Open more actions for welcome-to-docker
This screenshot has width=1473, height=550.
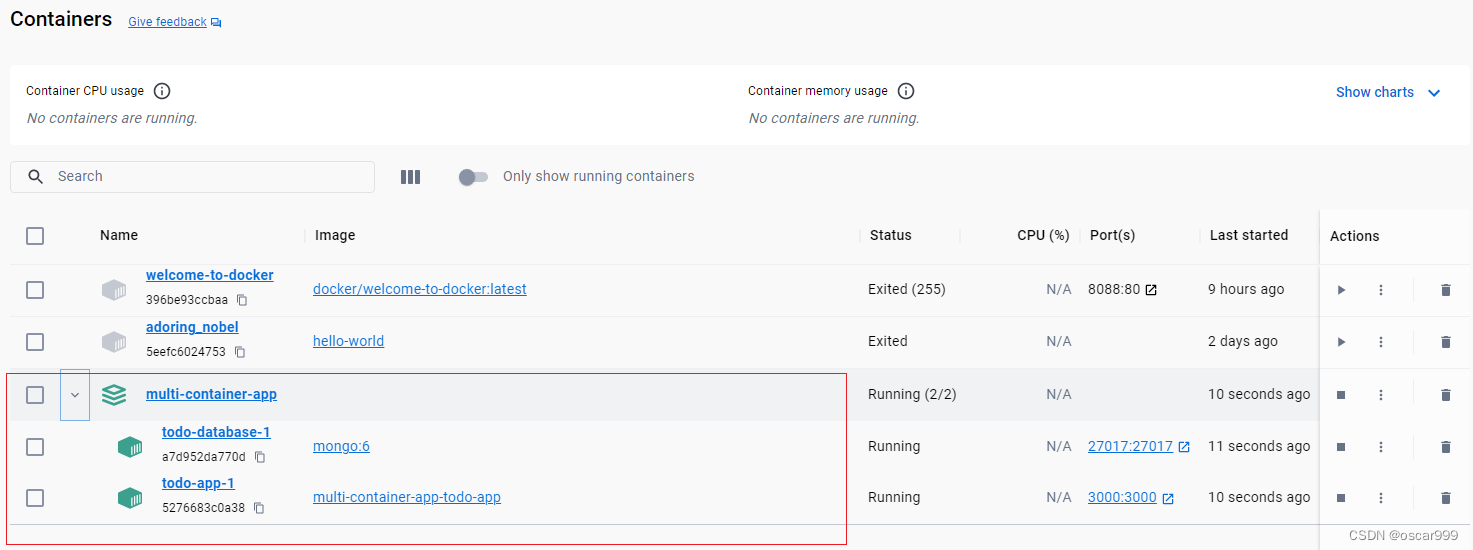tap(1381, 290)
